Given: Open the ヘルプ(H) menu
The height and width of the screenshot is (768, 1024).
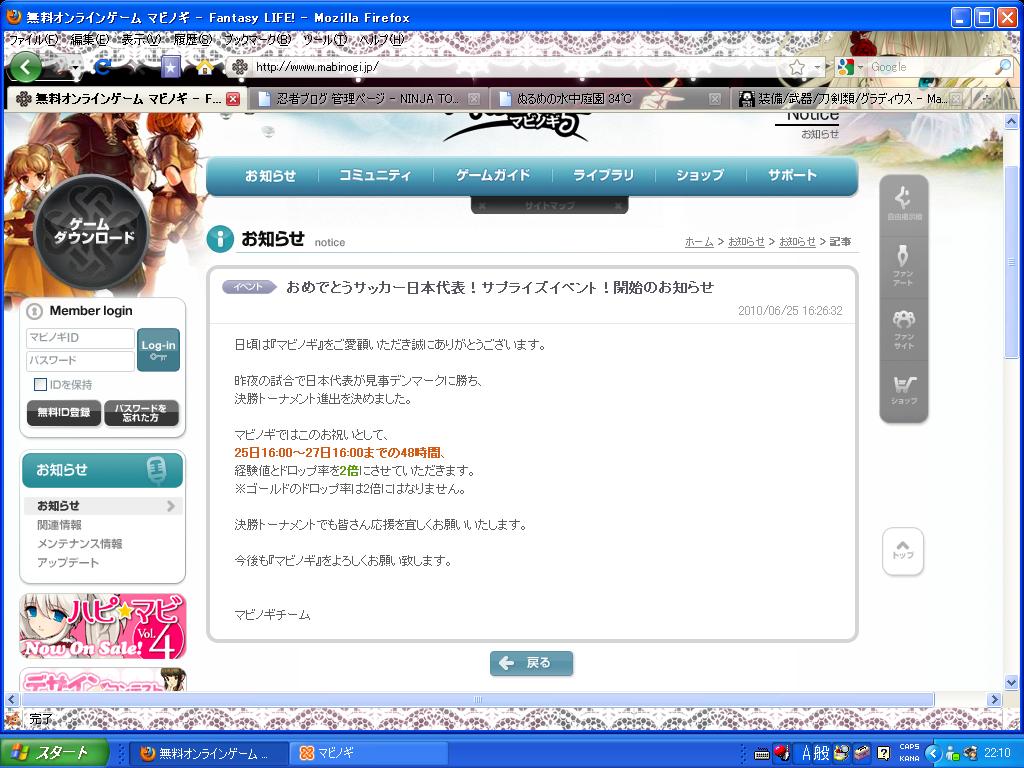Looking at the screenshot, I should pos(382,39).
